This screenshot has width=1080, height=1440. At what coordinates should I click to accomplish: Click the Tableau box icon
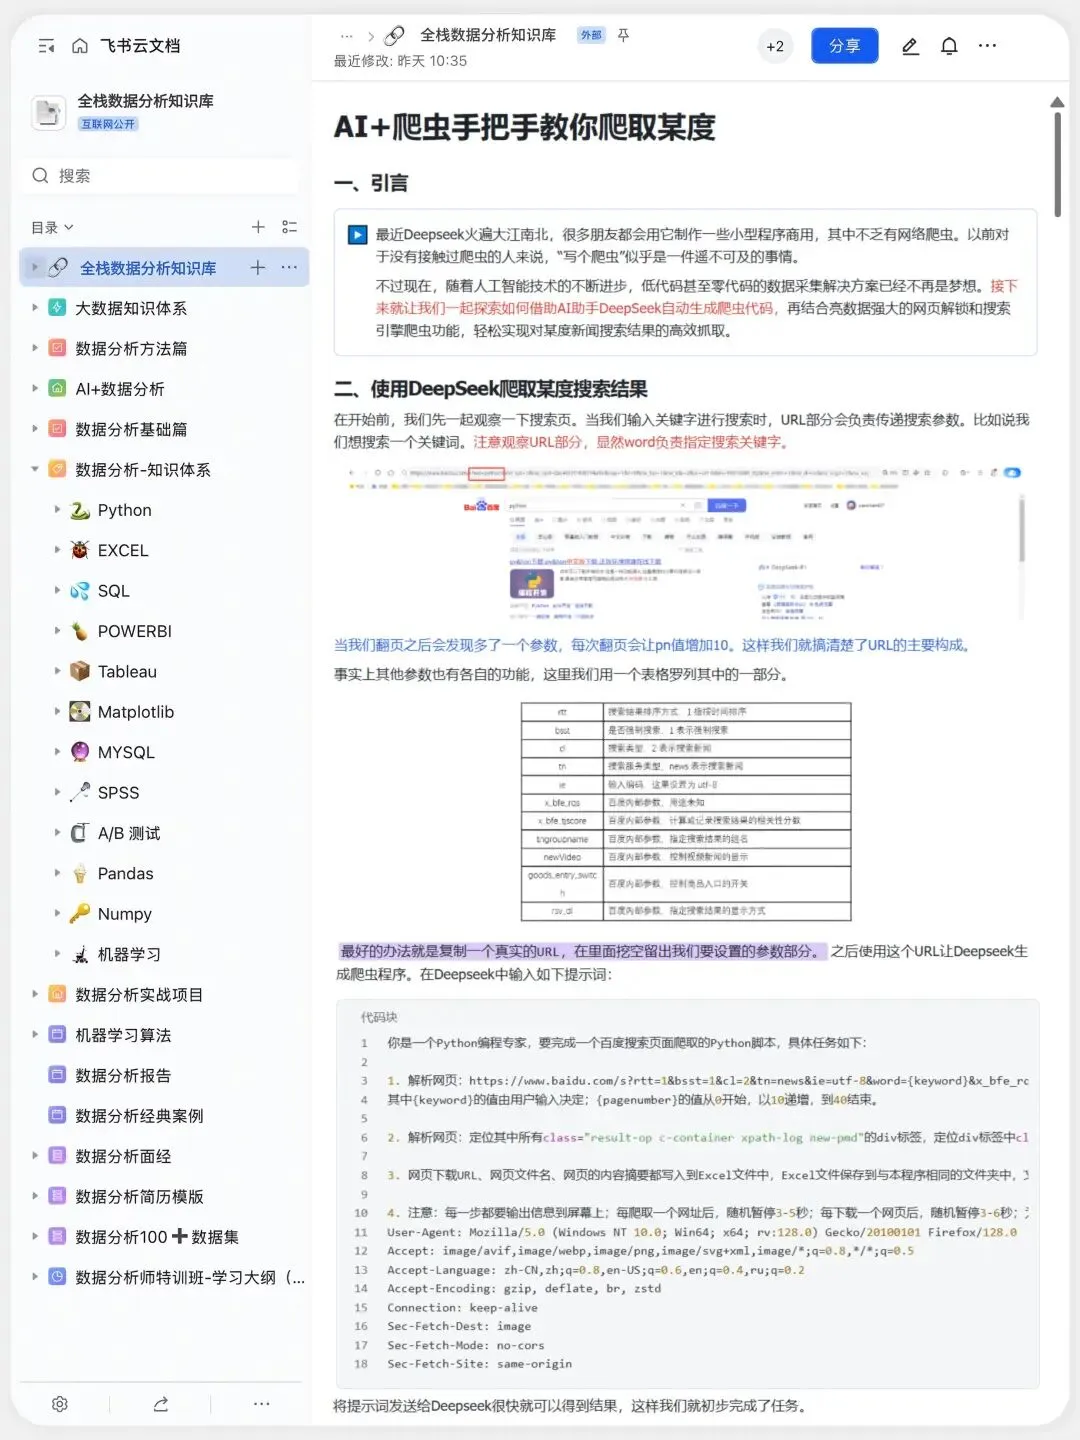pyautogui.click(x=80, y=671)
